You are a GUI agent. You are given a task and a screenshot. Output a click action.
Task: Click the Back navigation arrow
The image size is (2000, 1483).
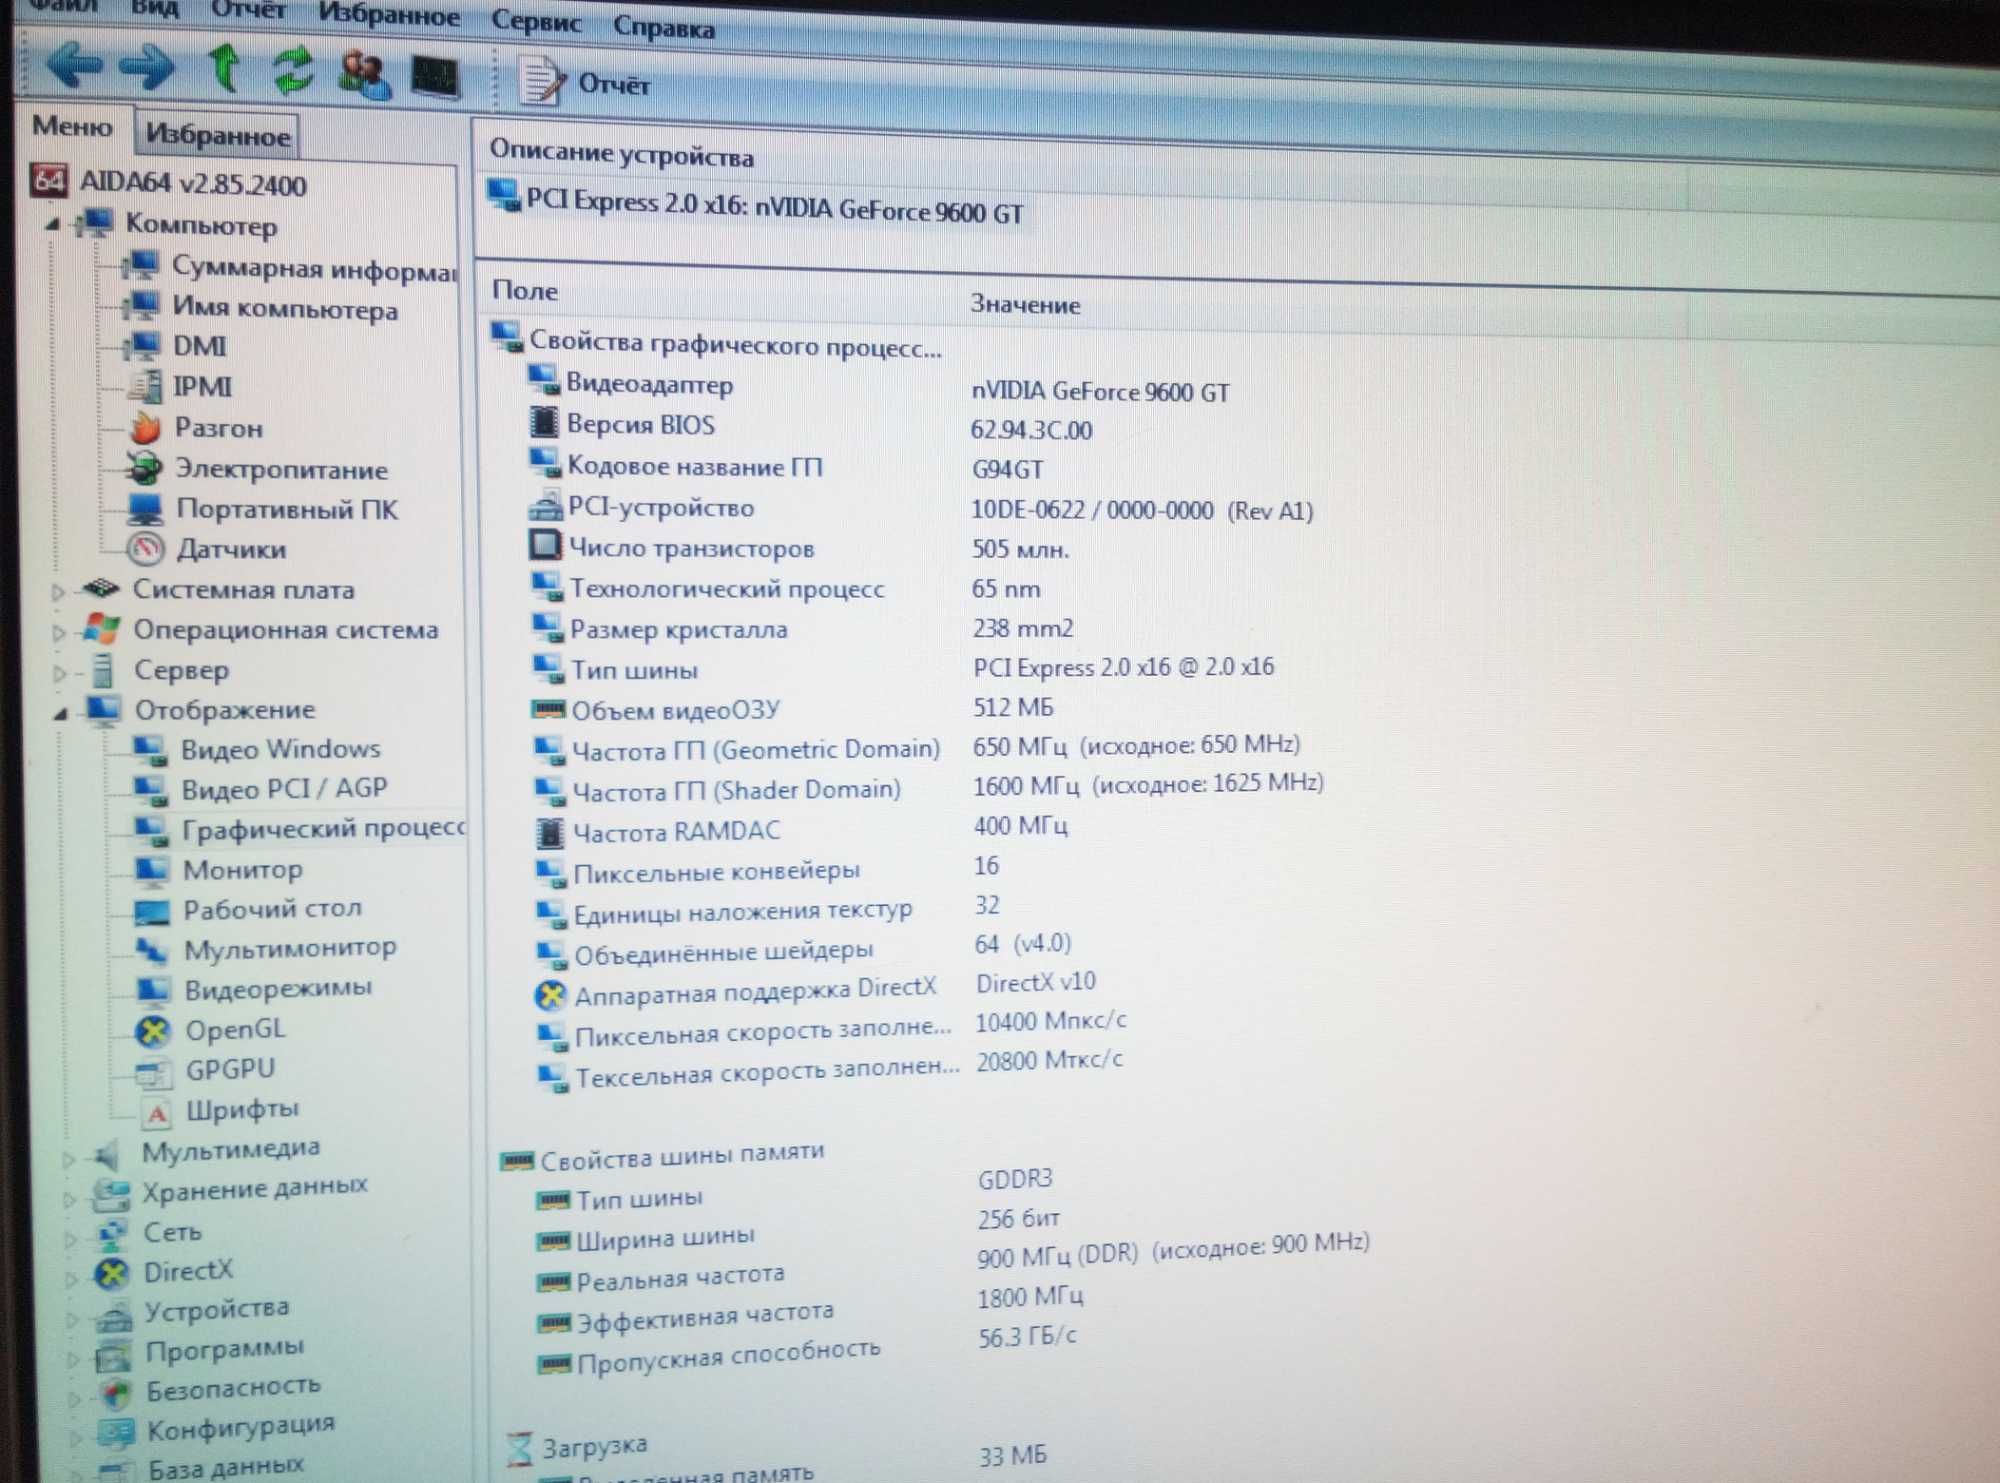[x=76, y=66]
